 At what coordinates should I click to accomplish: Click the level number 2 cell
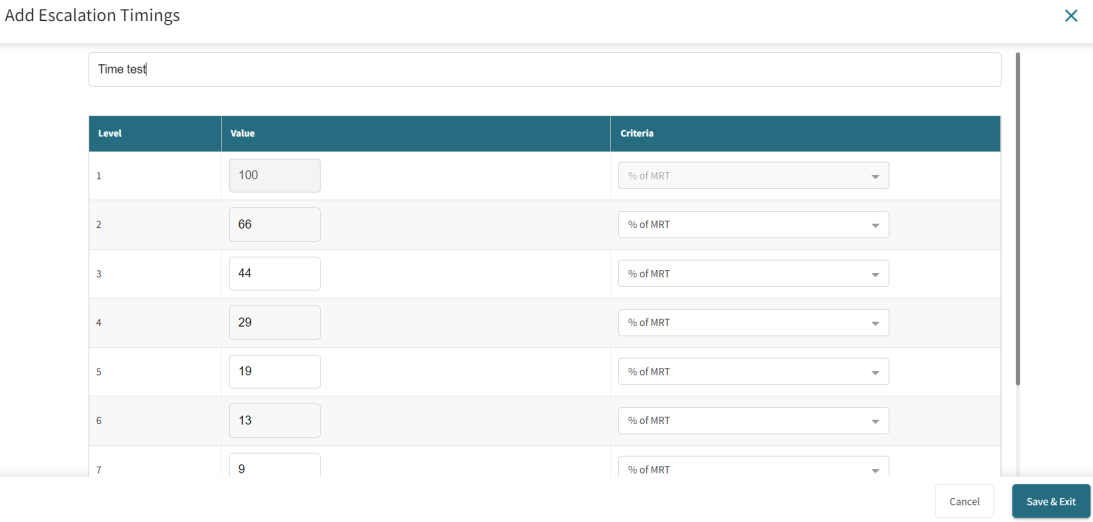point(155,224)
